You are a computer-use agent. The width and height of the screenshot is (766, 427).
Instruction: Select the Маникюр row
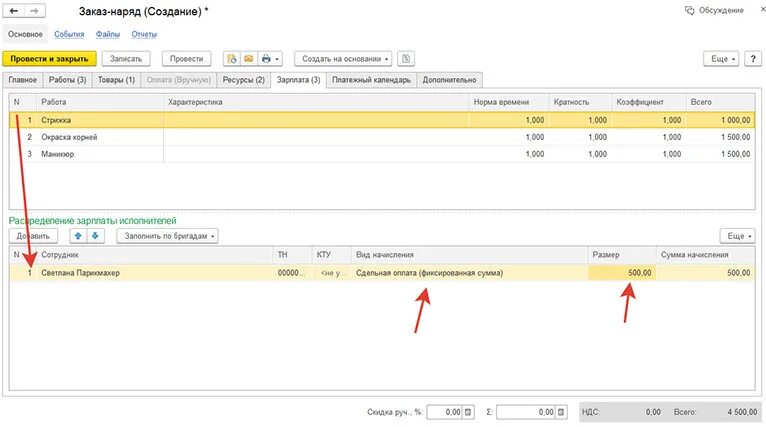pyautogui.click(x=382, y=154)
